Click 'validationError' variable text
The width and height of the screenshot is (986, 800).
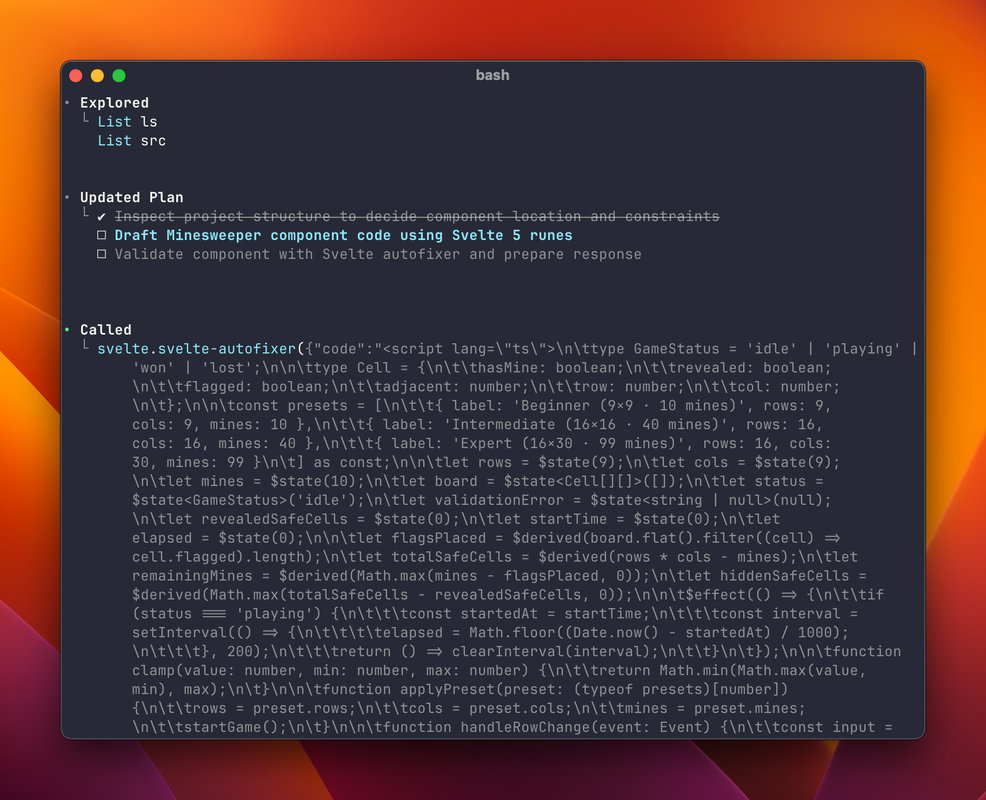(499, 500)
